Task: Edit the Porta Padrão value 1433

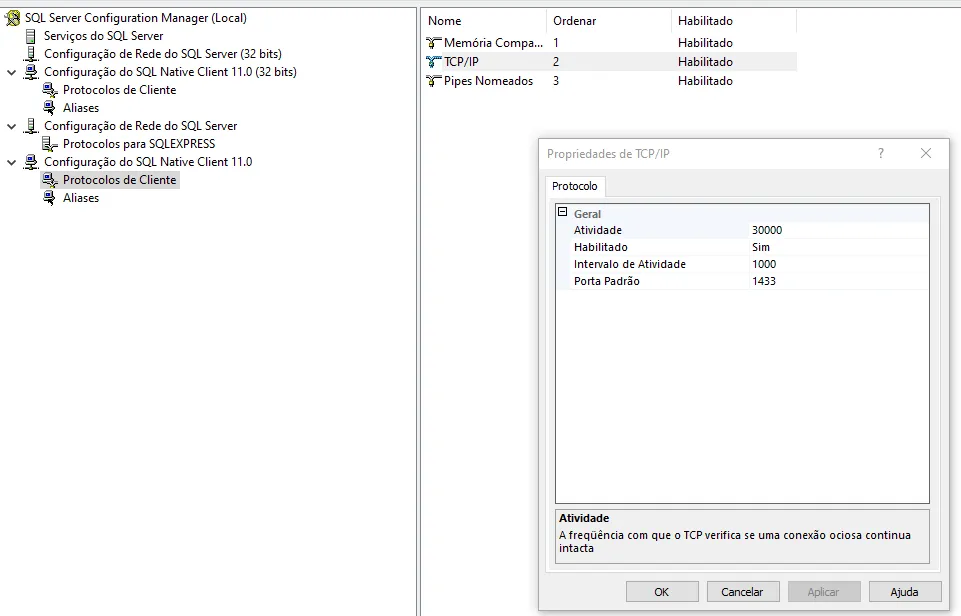Action: coord(838,281)
